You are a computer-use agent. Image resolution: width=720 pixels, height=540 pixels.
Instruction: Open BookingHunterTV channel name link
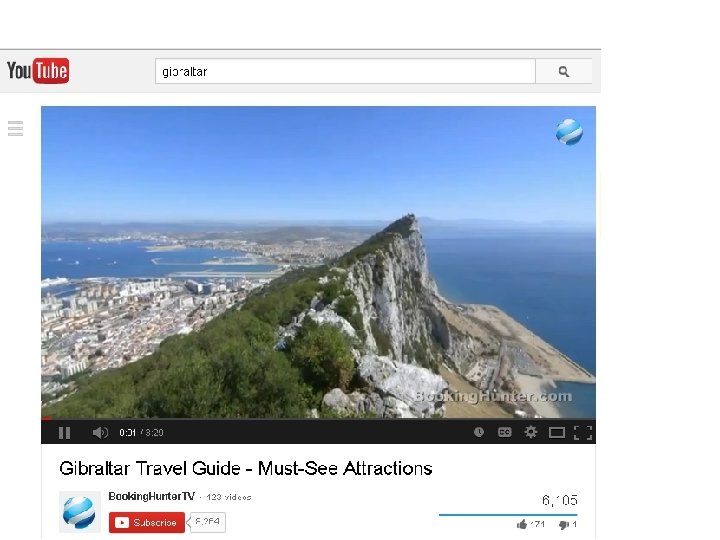pos(152,496)
